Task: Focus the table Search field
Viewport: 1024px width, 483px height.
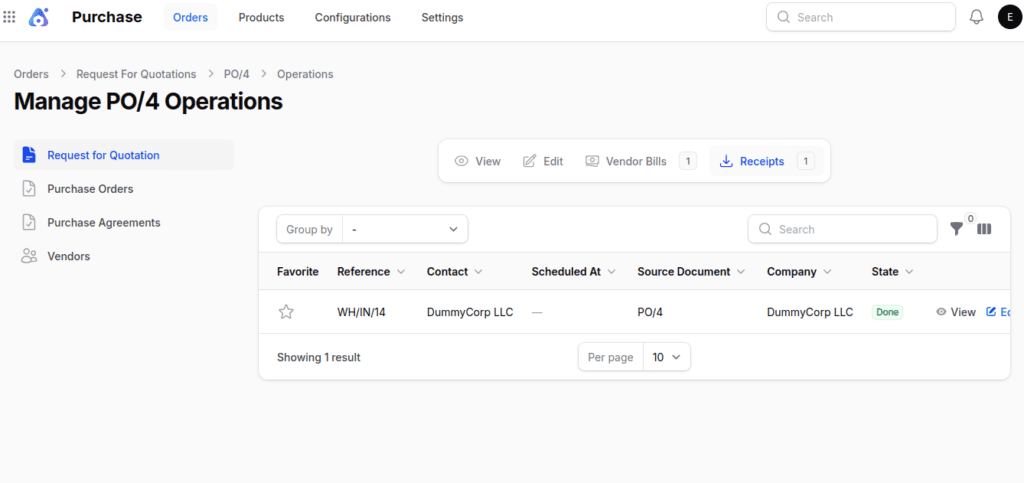Action: 842,229
